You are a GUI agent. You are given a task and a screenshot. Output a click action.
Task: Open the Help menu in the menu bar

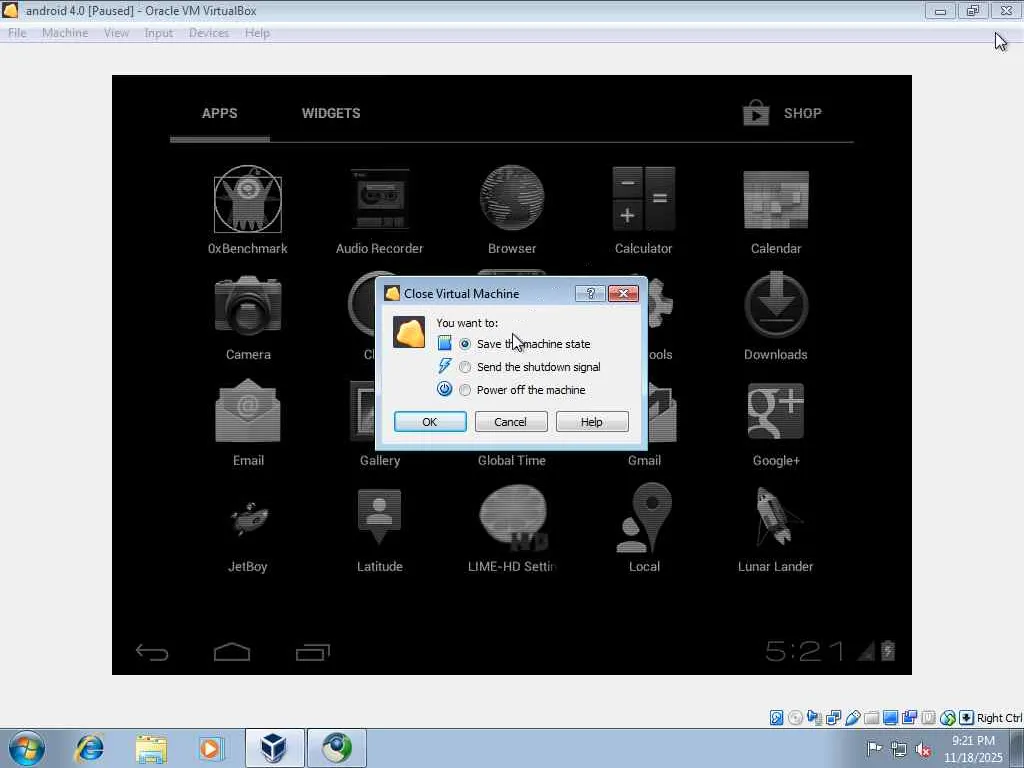pos(257,33)
